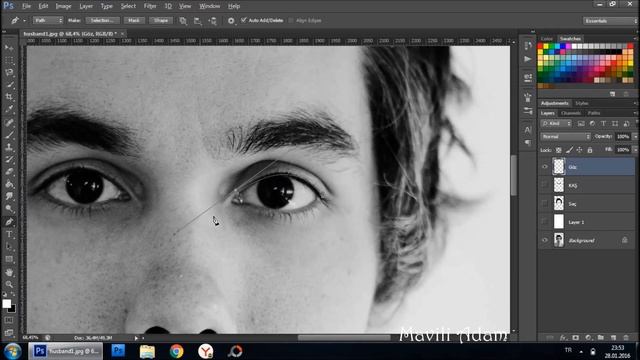
Task: Open the Fill slider arrow
Action: pos(635,150)
